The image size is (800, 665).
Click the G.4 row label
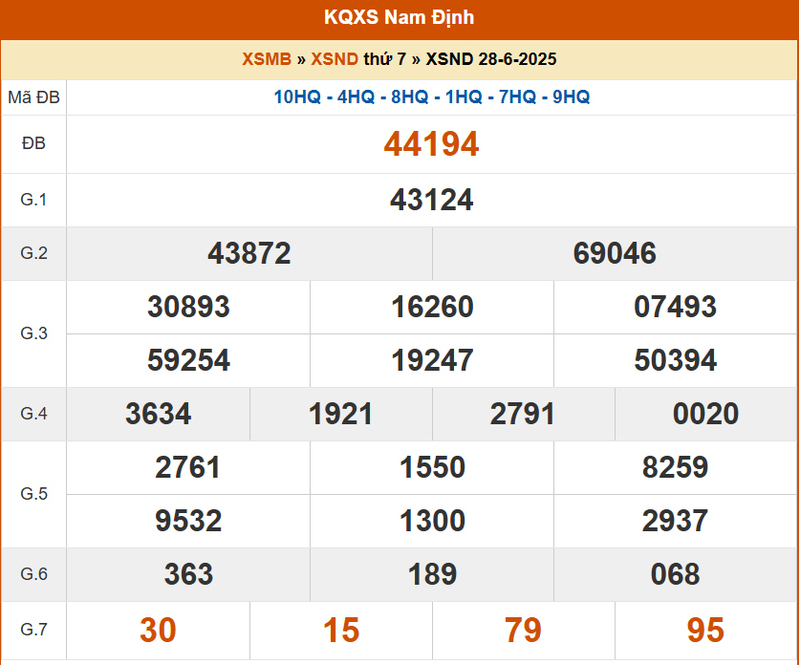coord(34,413)
